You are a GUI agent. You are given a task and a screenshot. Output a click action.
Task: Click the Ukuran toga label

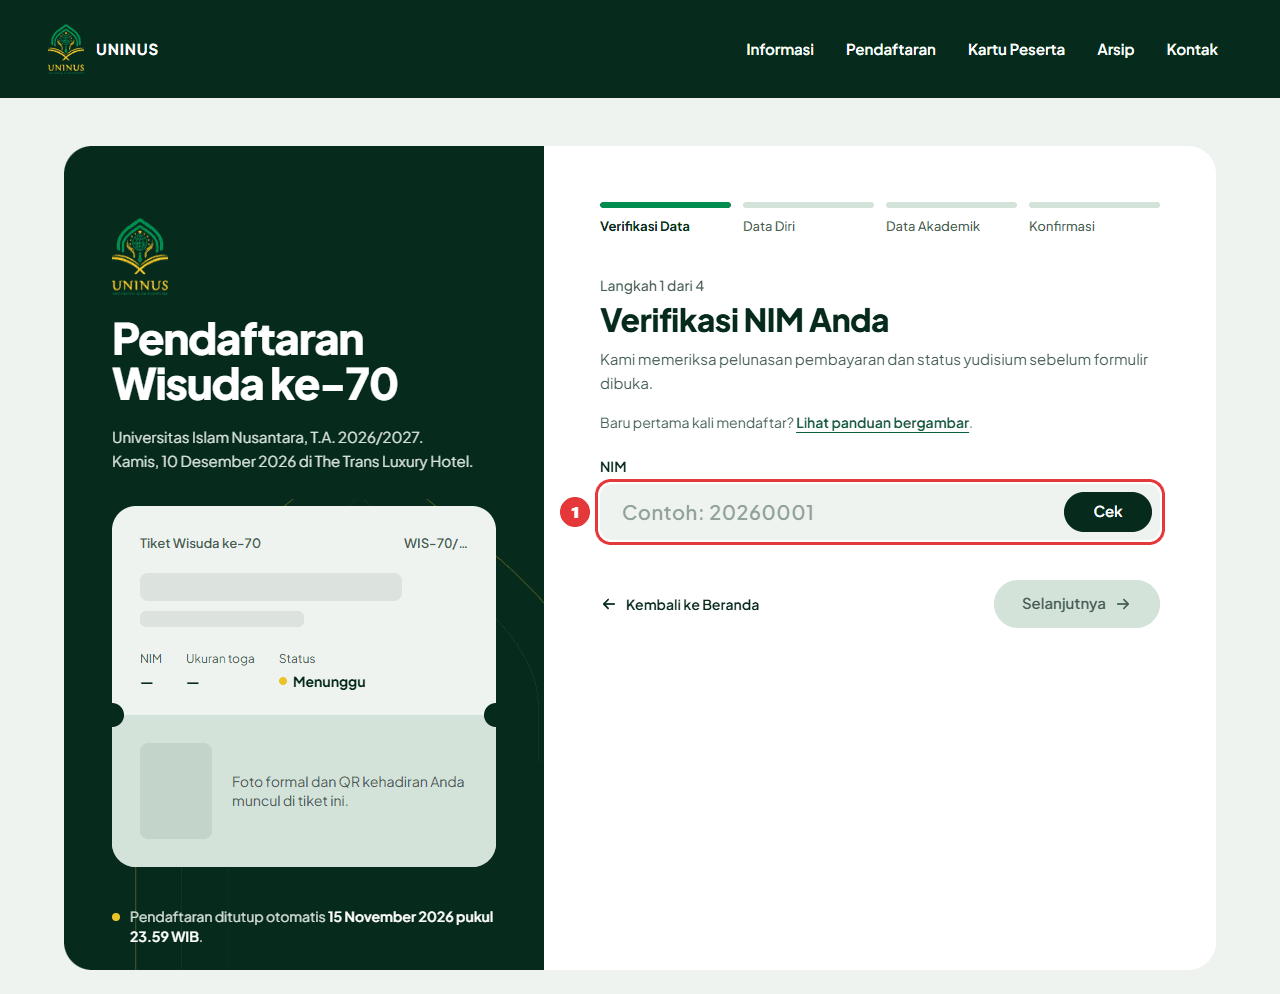coord(220,659)
